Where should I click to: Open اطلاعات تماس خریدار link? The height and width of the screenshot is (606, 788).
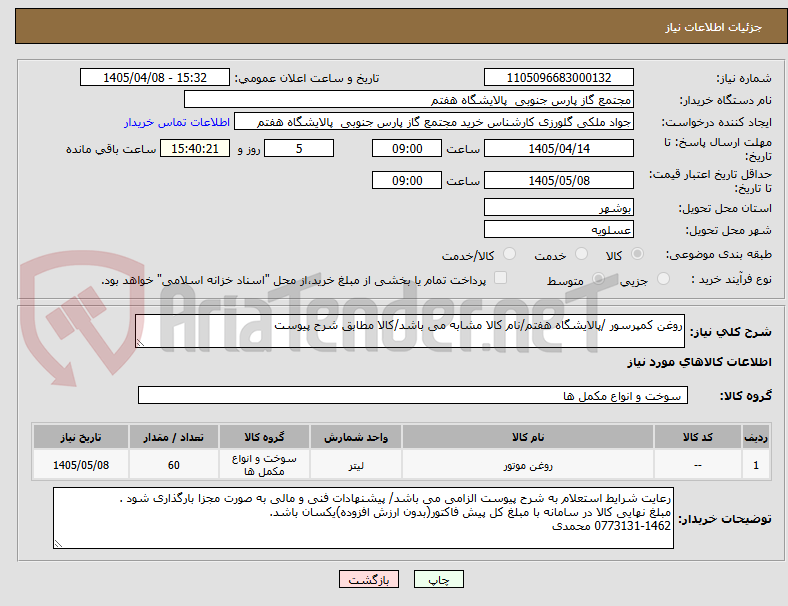pyautogui.click(x=177, y=122)
